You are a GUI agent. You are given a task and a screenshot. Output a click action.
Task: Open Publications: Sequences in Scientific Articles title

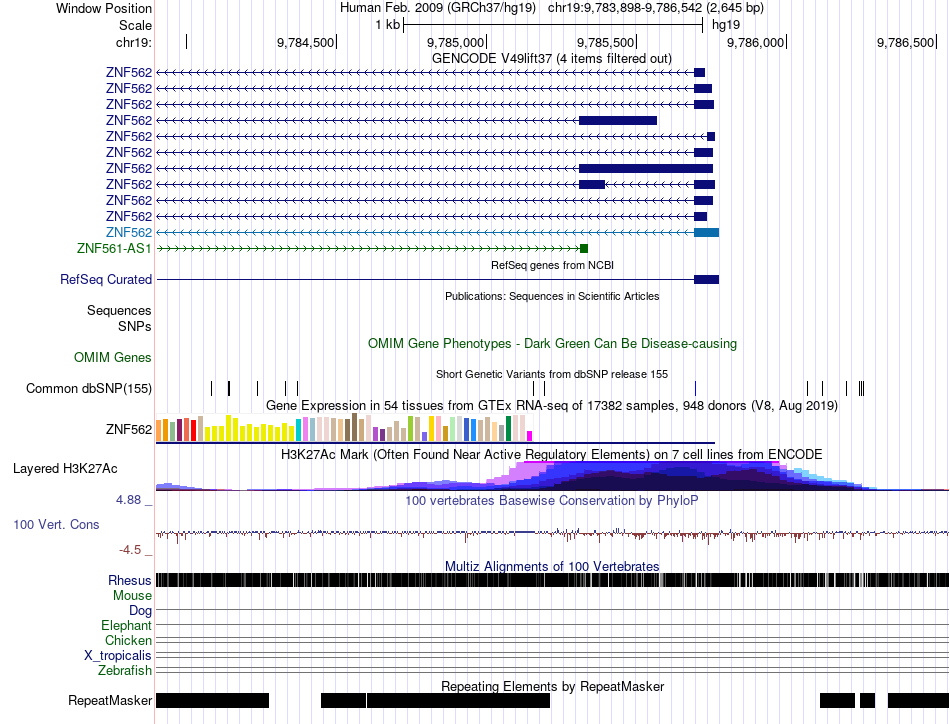pyautogui.click(x=552, y=296)
